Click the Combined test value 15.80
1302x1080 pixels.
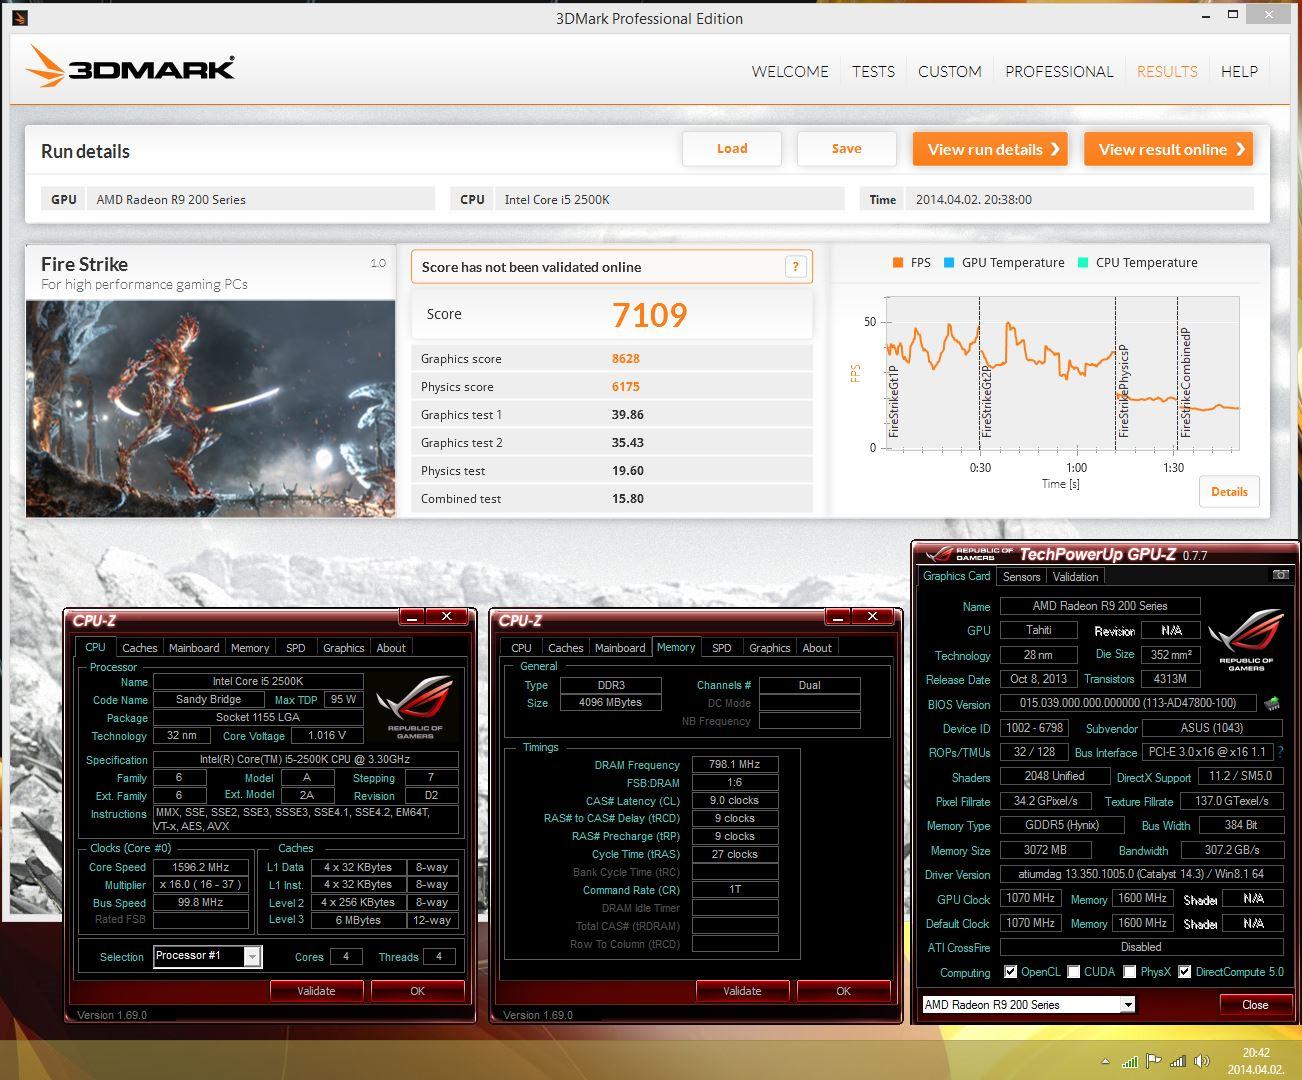coord(628,498)
